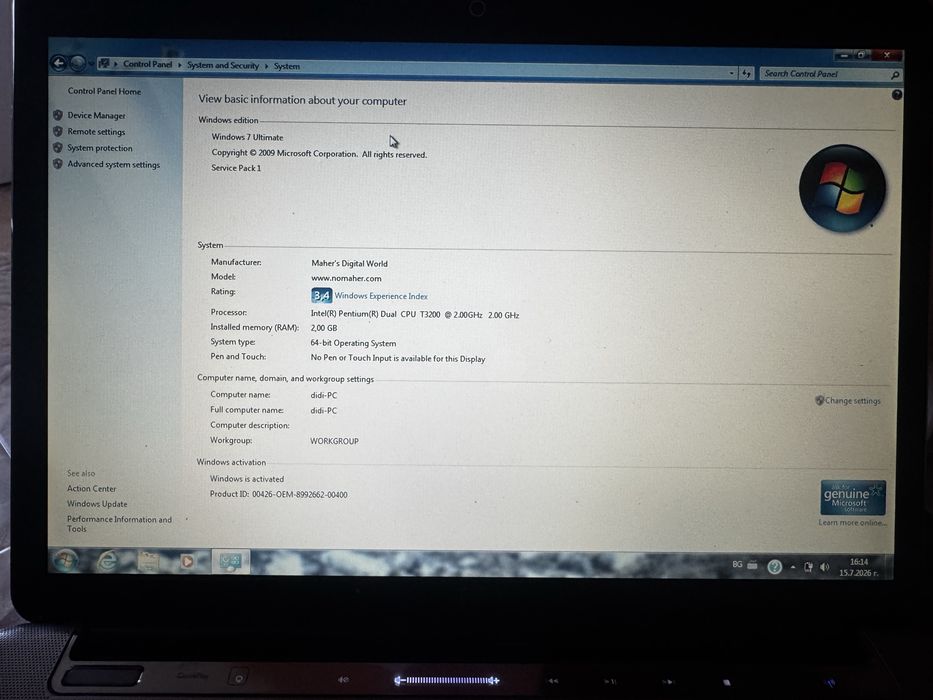933x700 pixels.
Task: Select the WORKGROUP value text
Action: [x=334, y=441]
